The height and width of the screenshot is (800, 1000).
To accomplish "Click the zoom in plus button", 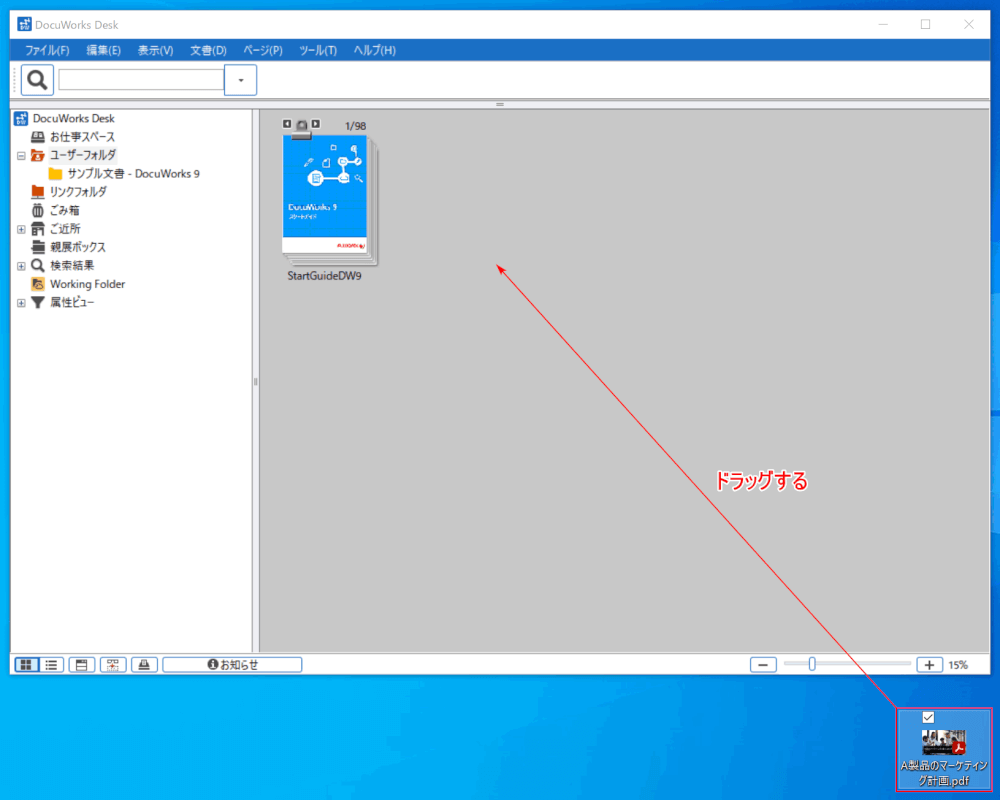I will (929, 665).
